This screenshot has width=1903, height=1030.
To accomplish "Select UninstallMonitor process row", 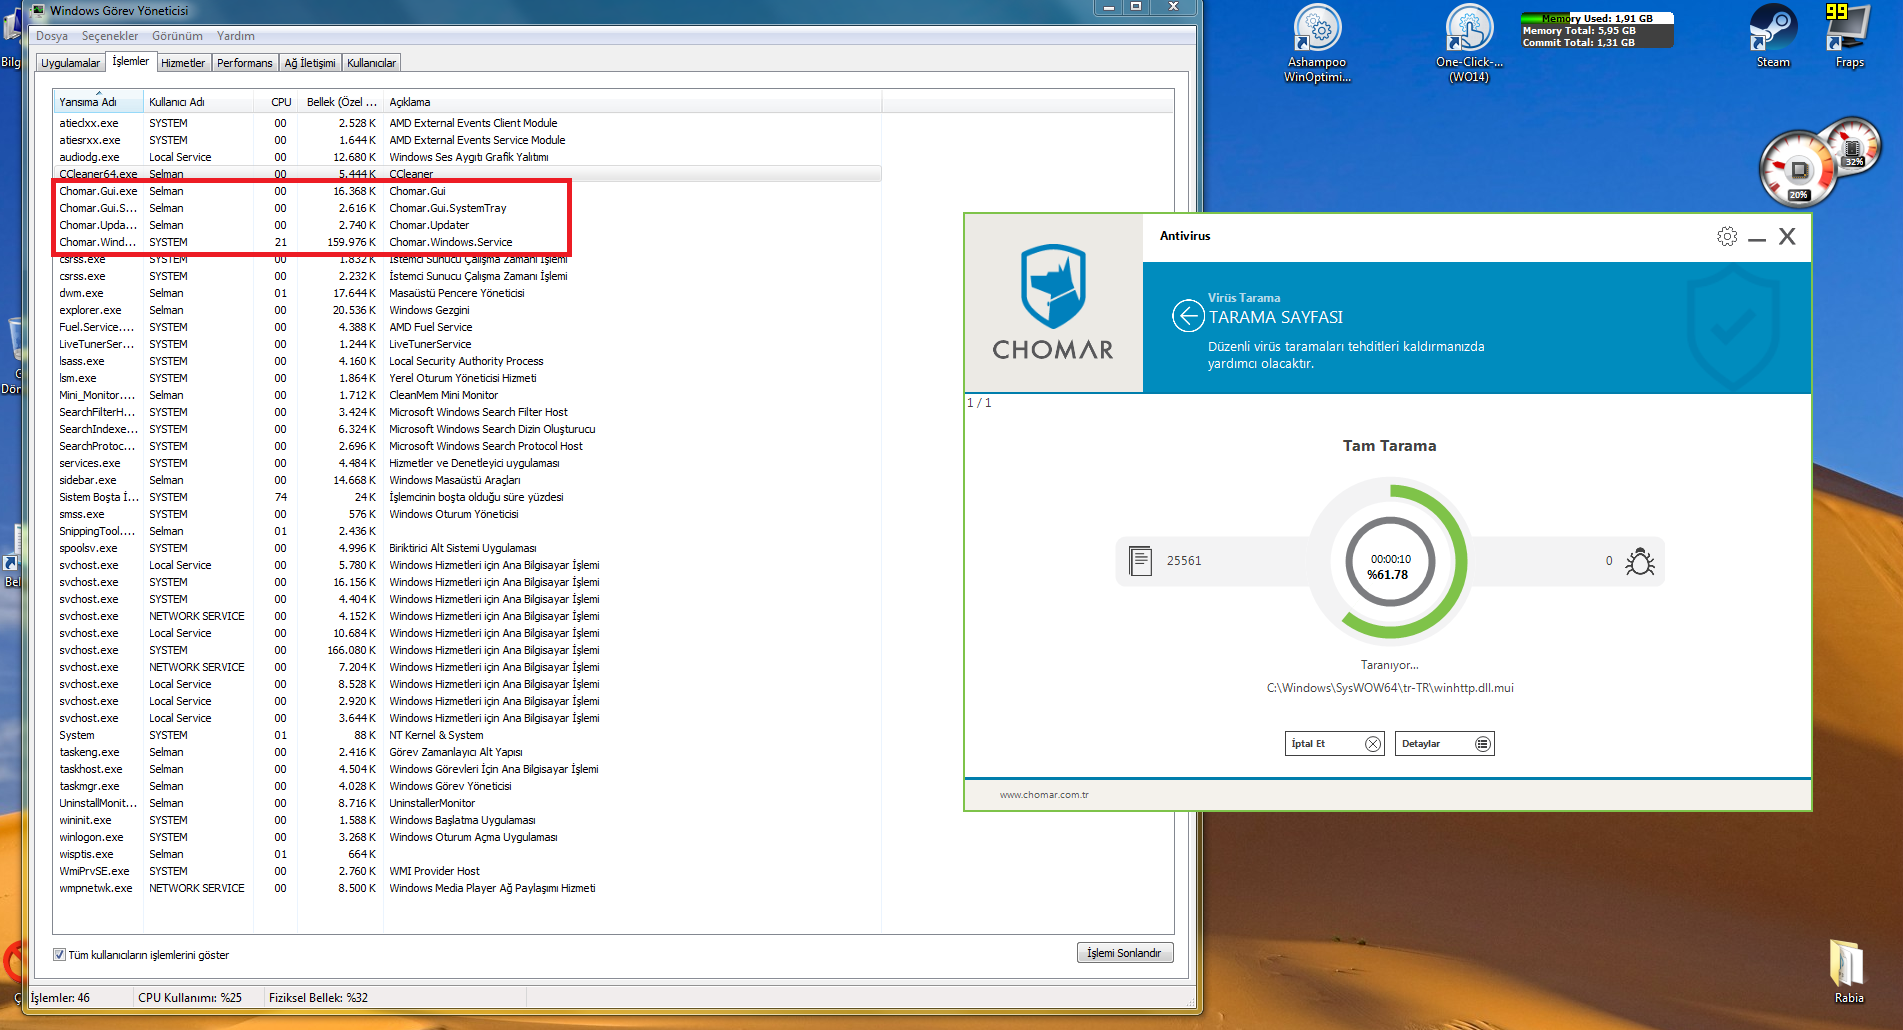I will pyautogui.click(x=467, y=803).
